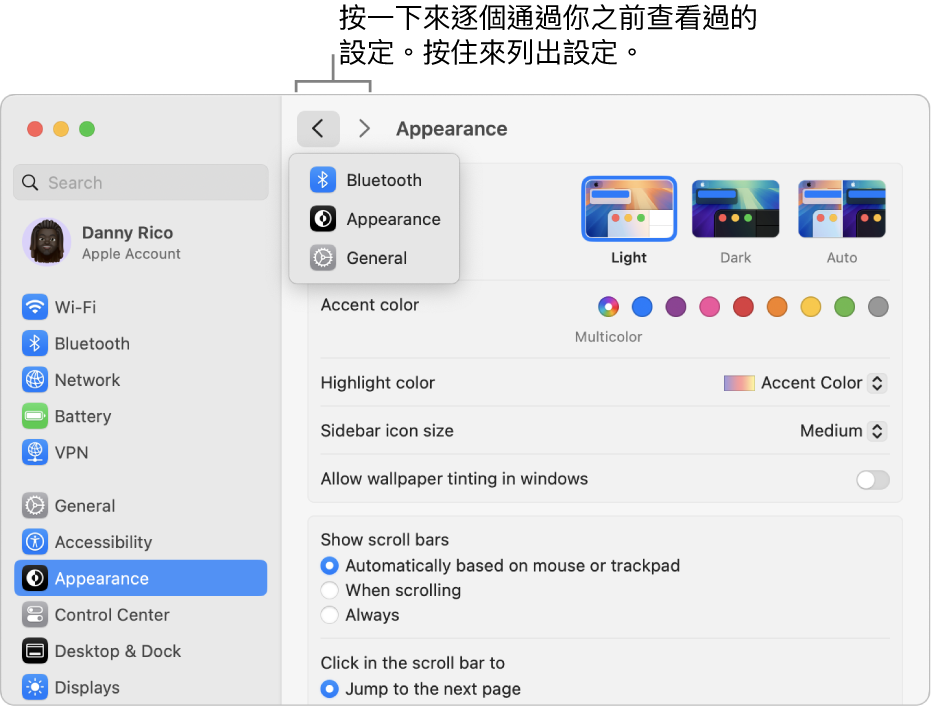Select Automatically based on mouse or trackpad

(x=330, y=565)
